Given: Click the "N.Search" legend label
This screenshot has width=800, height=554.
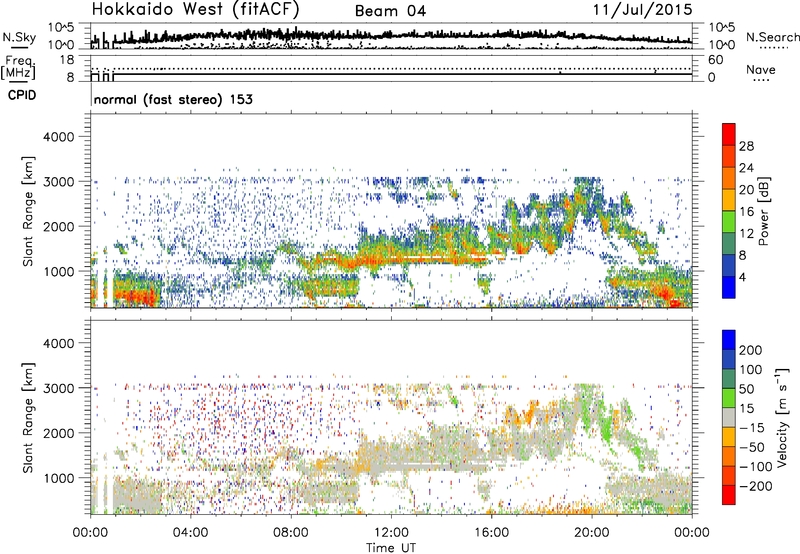Looking at the screenshot, I should click(x=772, y=37).
